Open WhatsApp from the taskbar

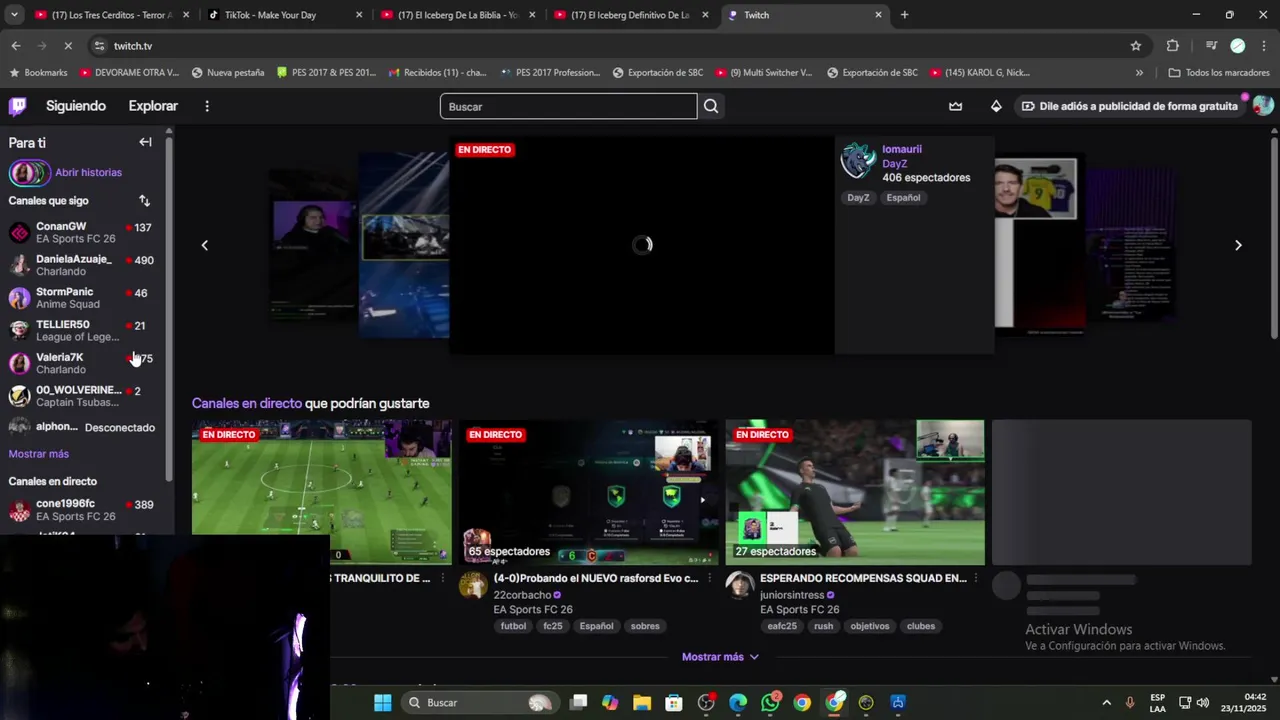770,703
